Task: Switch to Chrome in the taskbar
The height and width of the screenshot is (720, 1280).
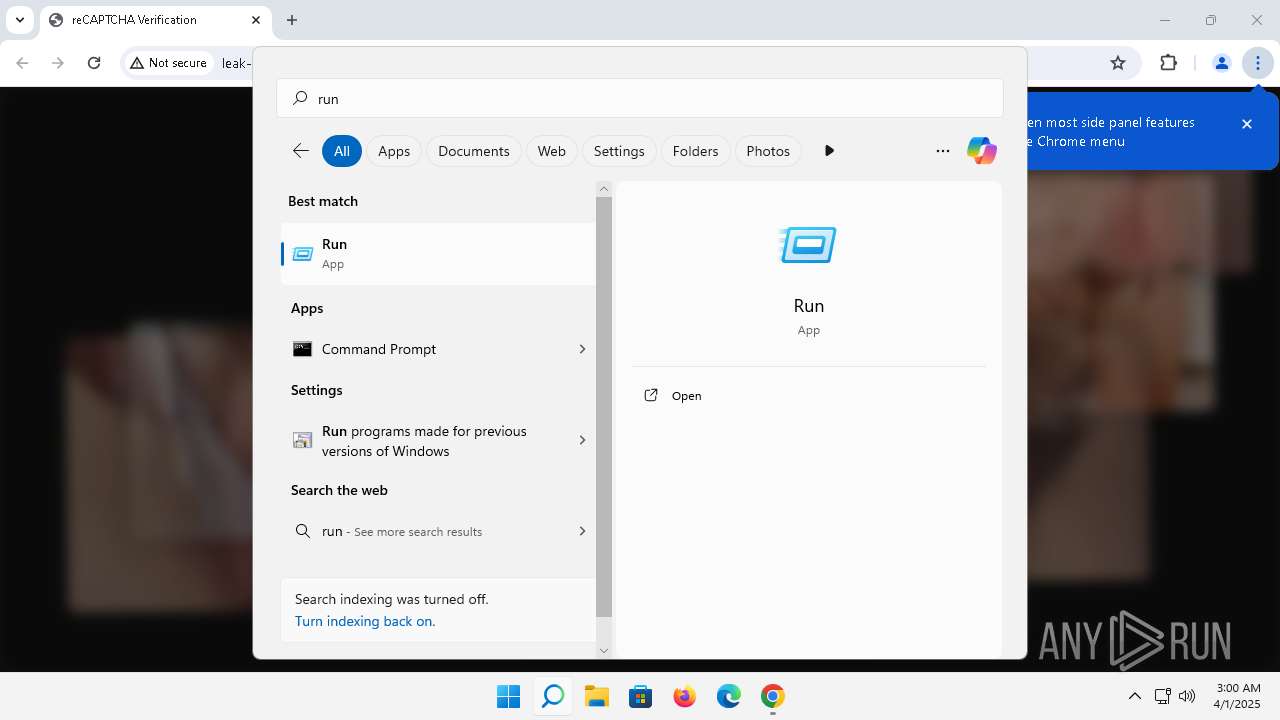Action: [x=773, y=696]
